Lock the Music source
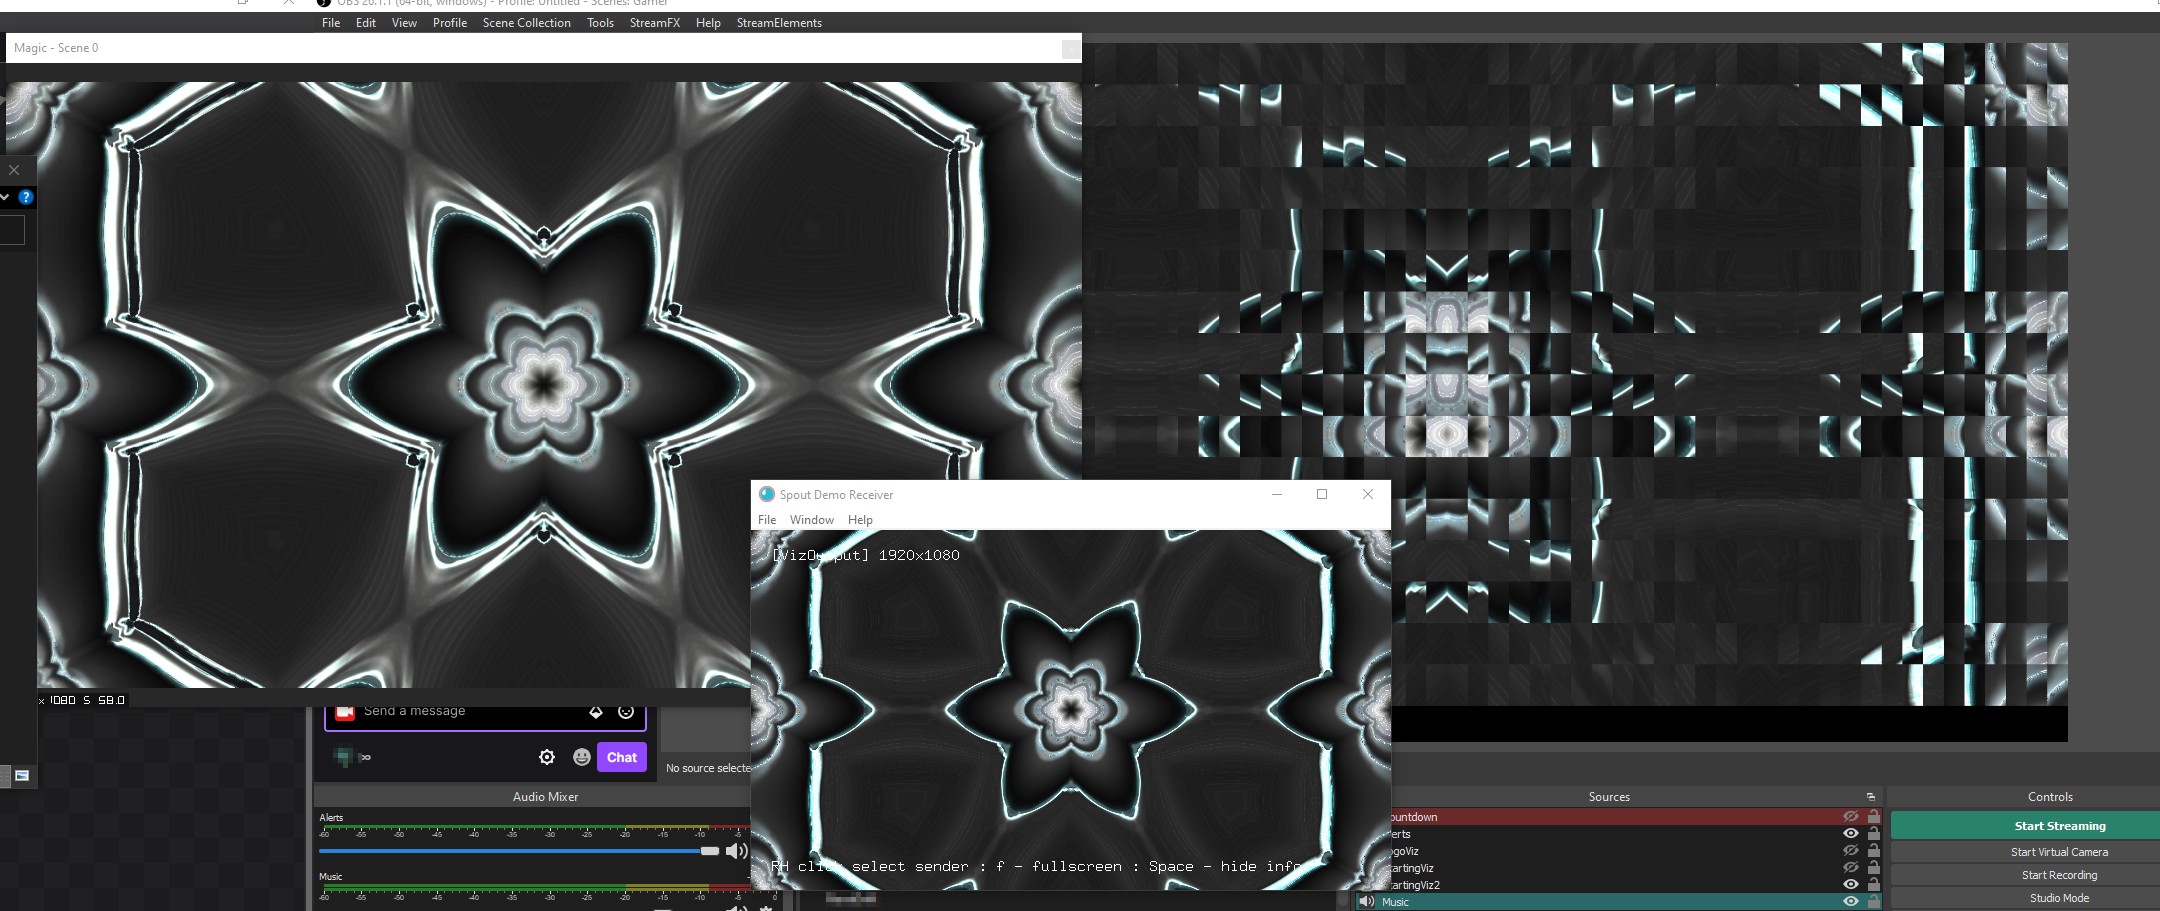 point(1874,901)
